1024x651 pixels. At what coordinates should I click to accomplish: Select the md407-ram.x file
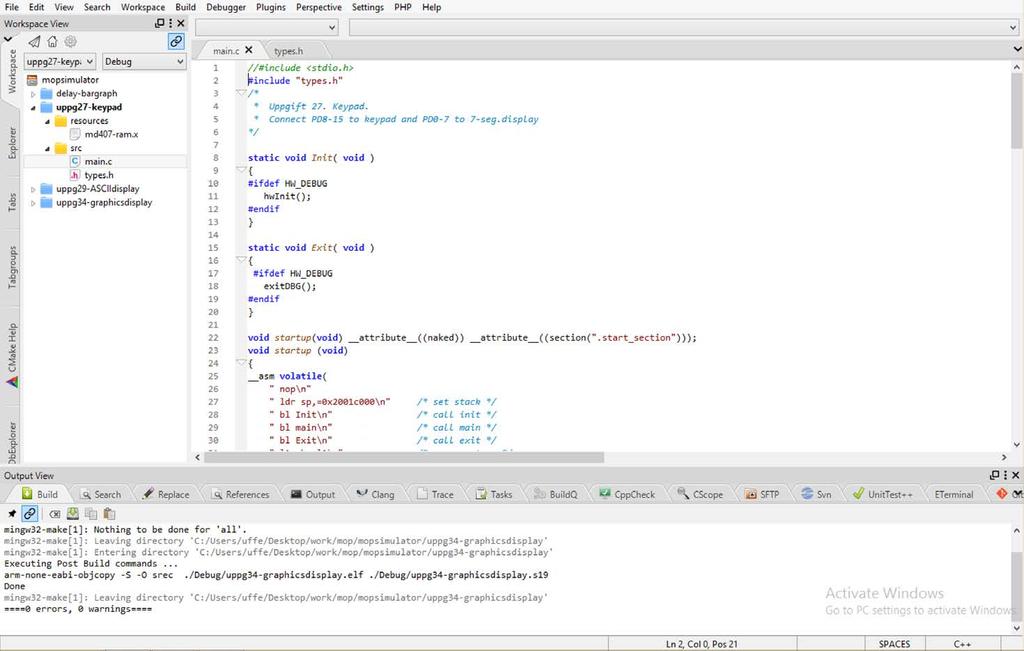tap(111, 134)
